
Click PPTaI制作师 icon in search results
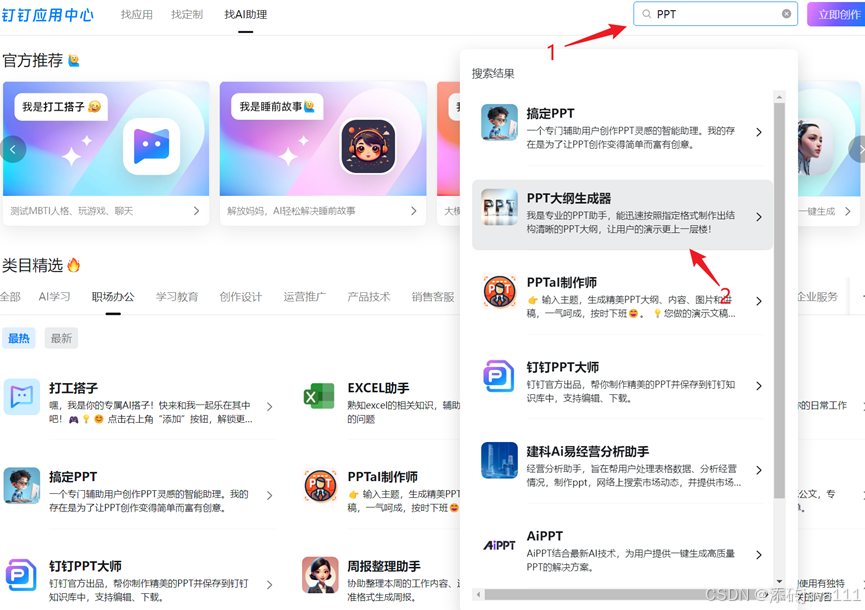499,291
